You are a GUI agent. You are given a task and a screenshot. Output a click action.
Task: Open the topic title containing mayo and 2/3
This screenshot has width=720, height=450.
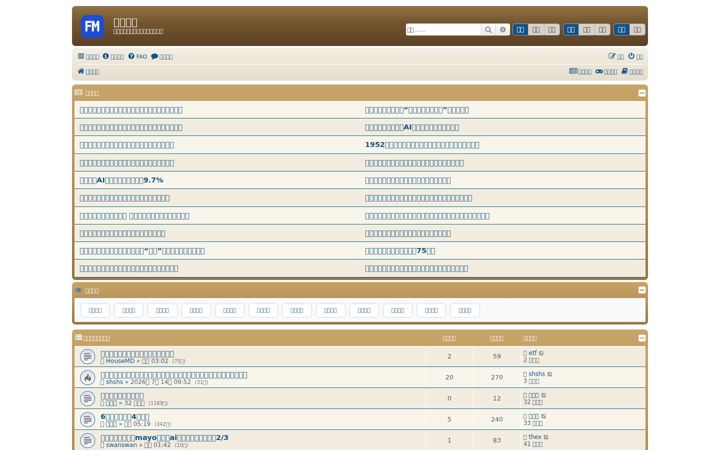click(x=164, y=438)
